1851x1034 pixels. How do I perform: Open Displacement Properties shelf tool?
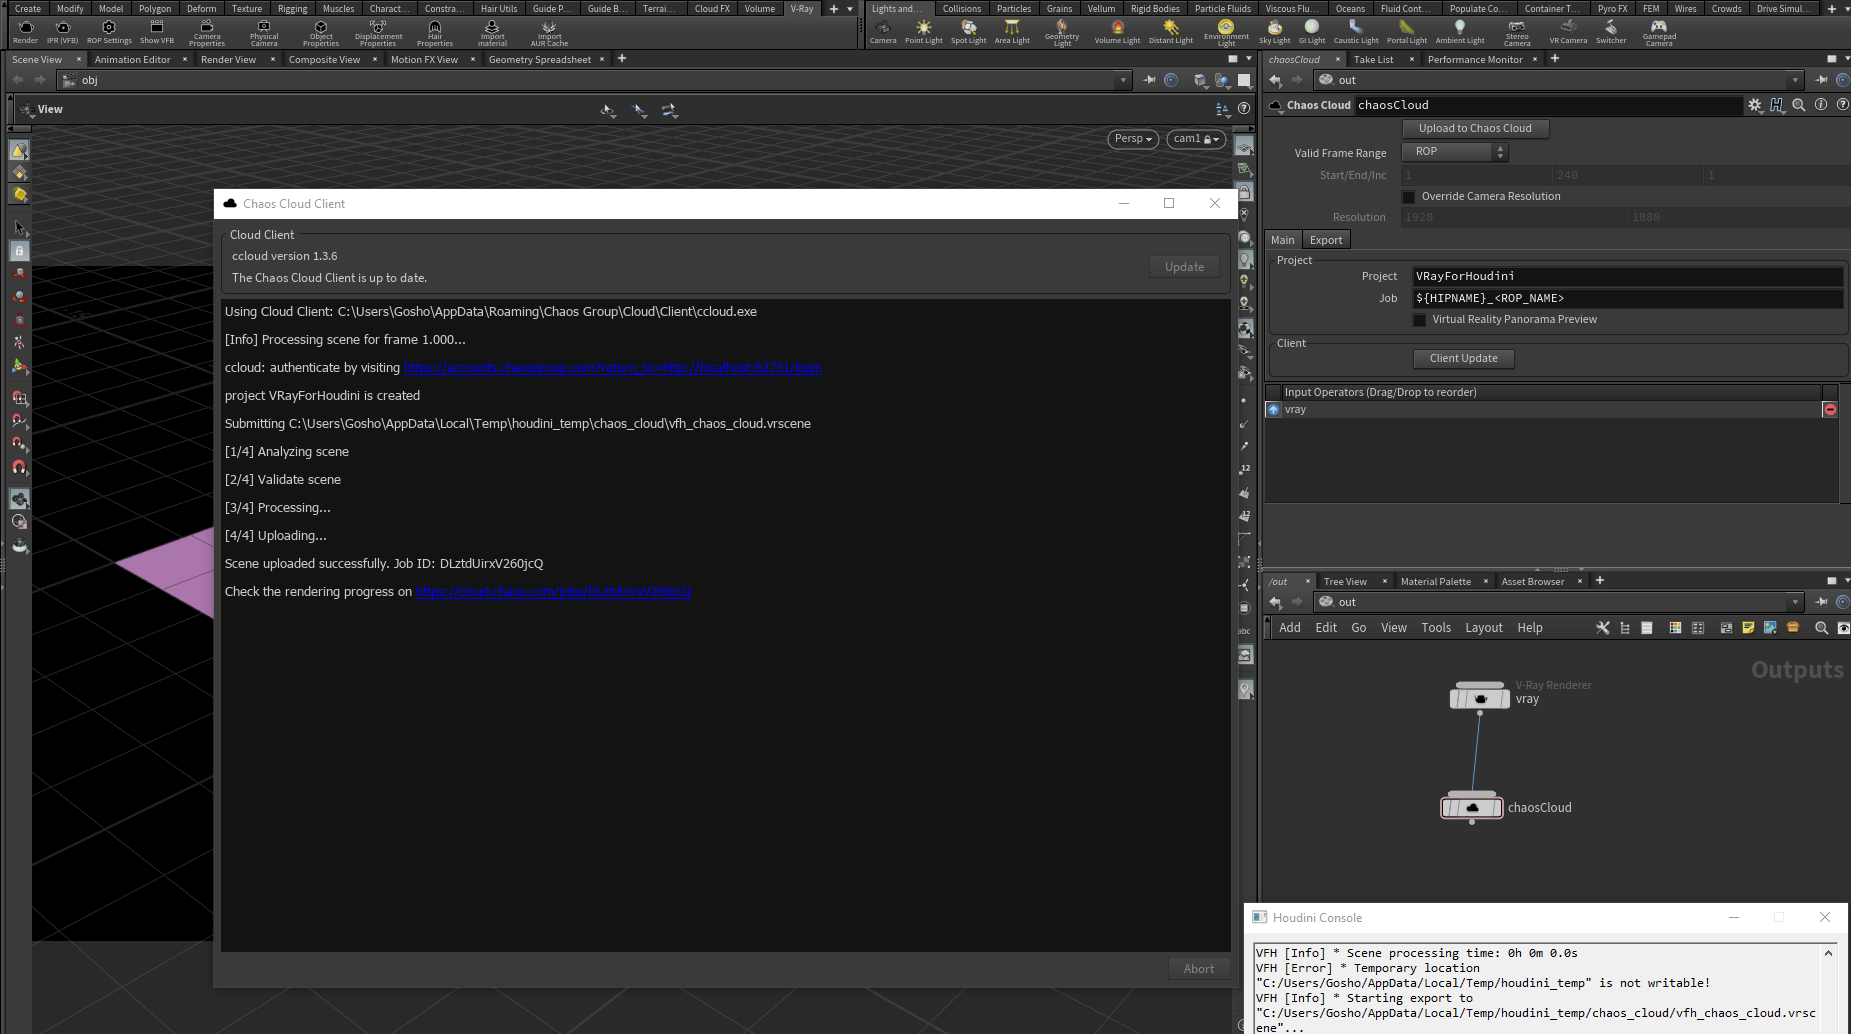378,33
